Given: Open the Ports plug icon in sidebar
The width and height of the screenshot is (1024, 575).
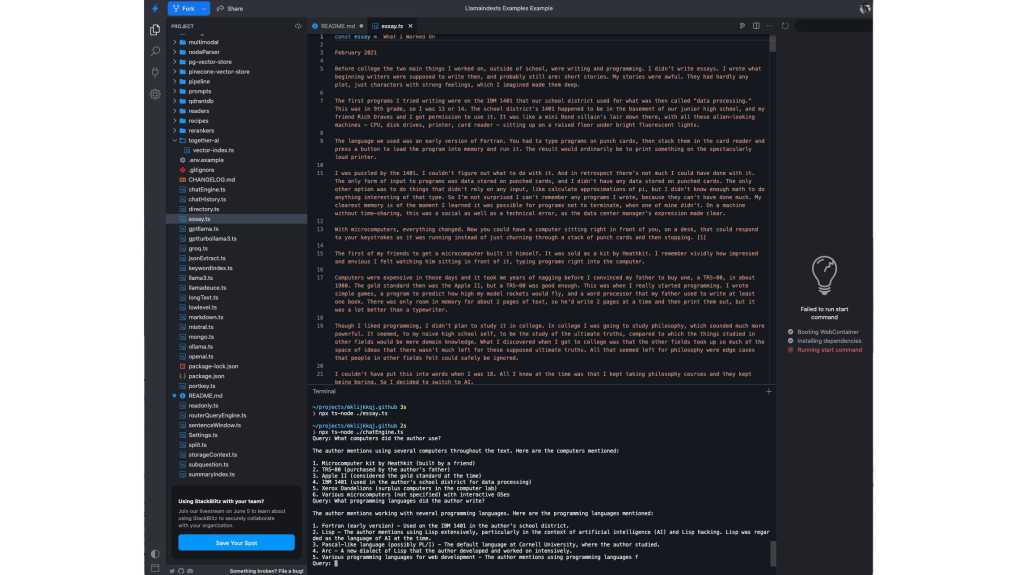Looking at the screenshot, I should (x=155, y=72).
